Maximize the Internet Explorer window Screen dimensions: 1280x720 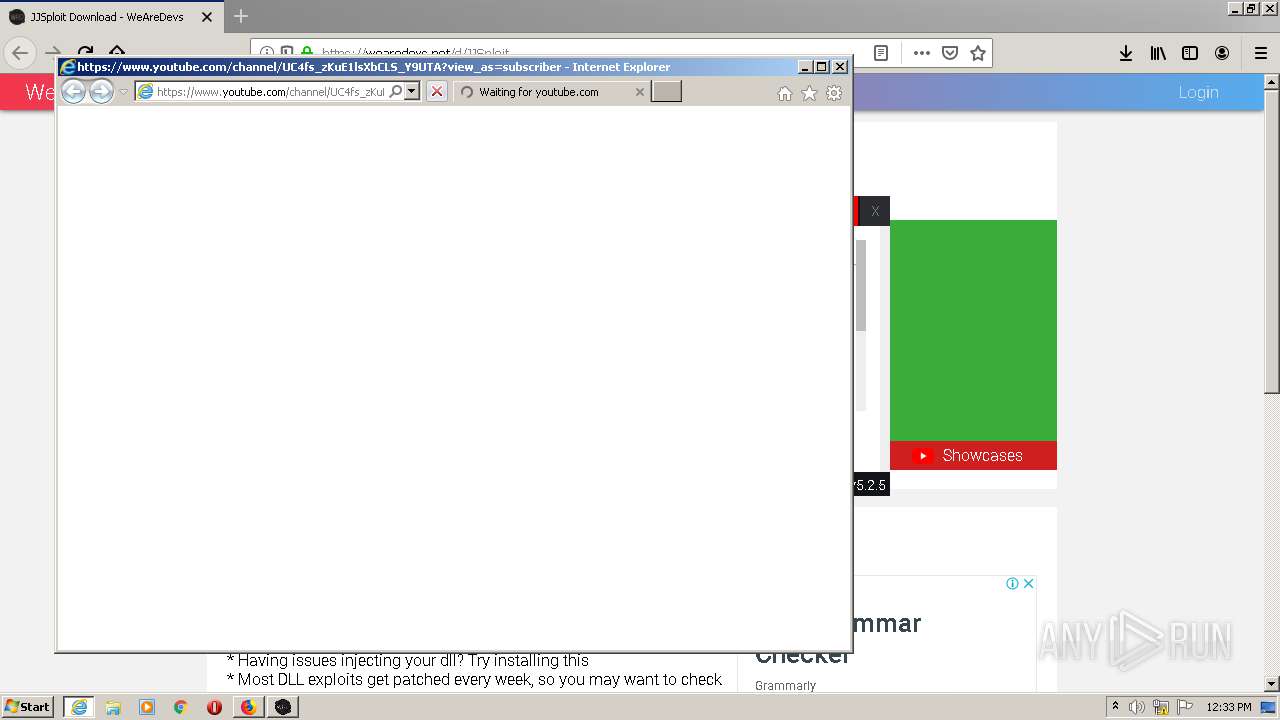(822, 67)
